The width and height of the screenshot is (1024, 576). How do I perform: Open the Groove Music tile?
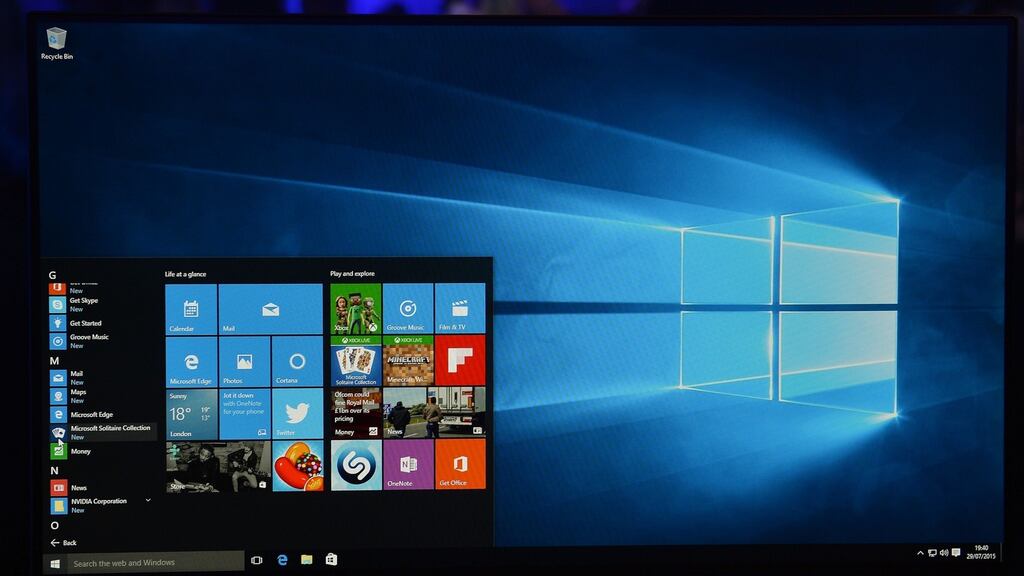pyautogui.click(x=406, y=306)
